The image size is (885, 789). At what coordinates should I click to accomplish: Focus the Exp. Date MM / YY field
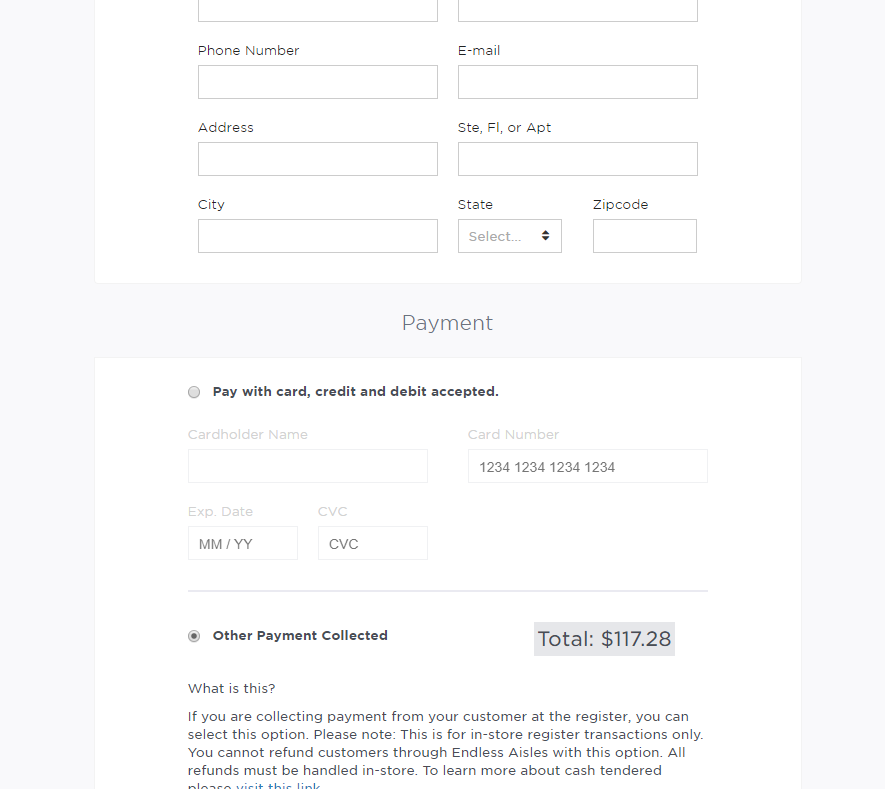pyautogui.click(x=242, y=543)
